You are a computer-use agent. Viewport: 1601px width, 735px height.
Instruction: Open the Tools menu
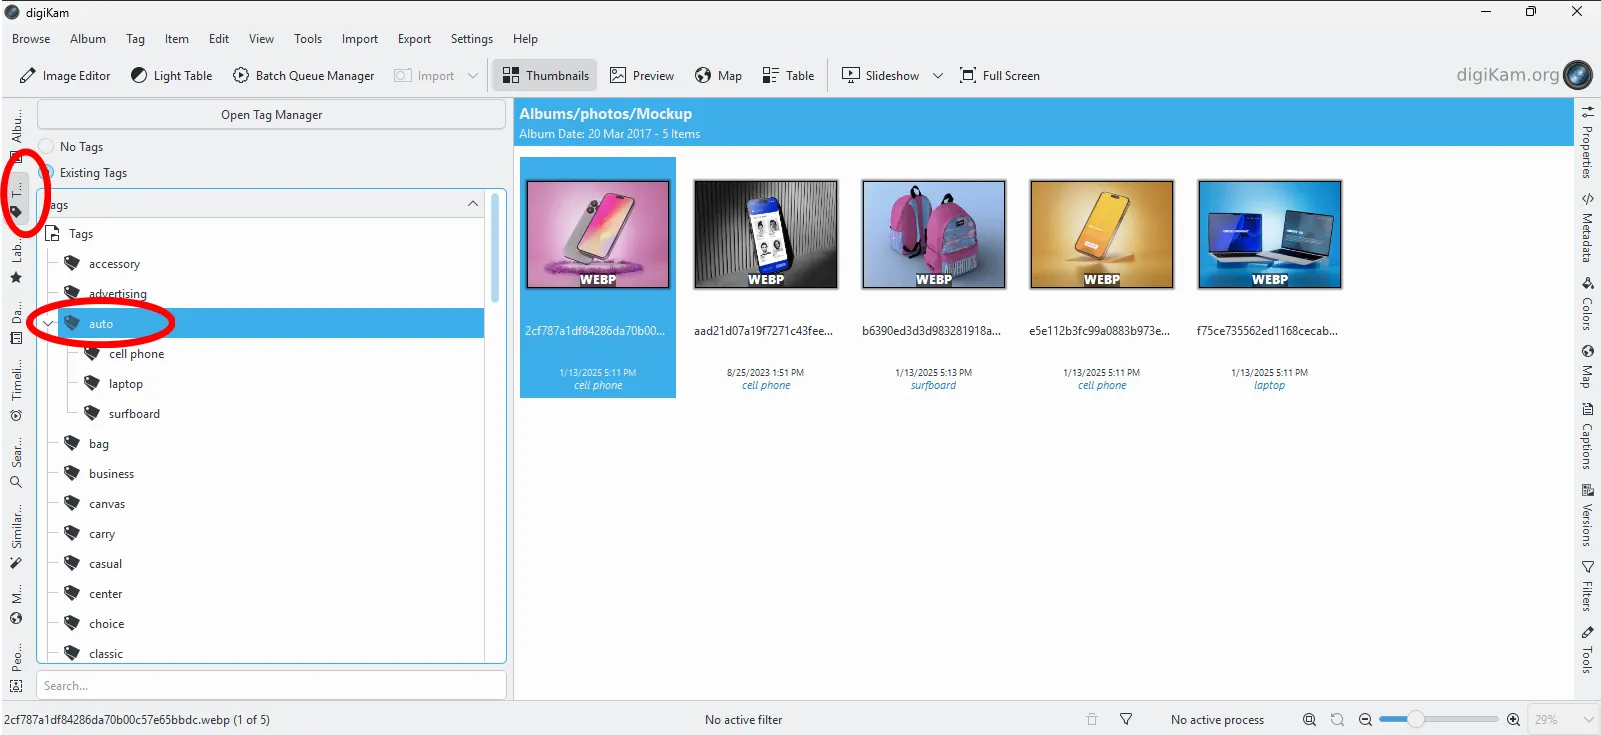pos(308,39)
